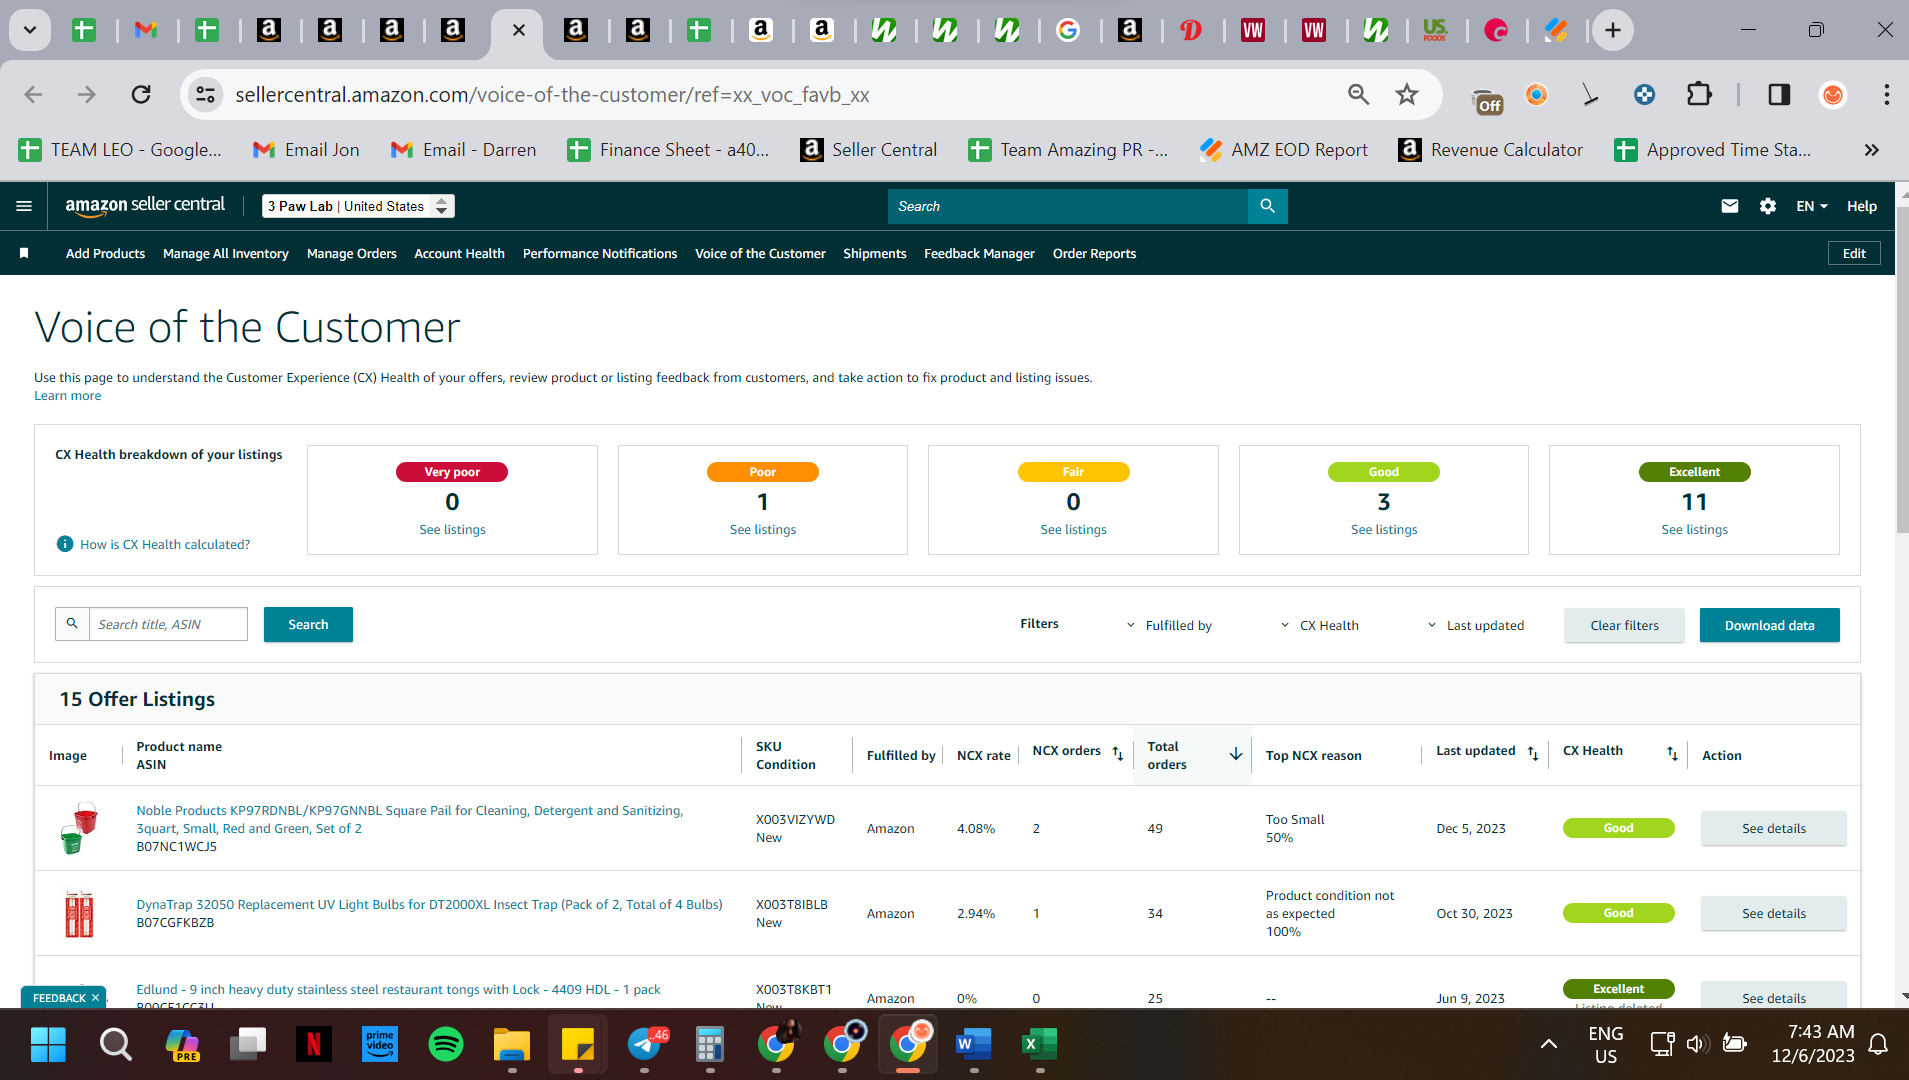
Task: Open Shipments menu item
Action: pyautogui.click(x=874, y=253)
